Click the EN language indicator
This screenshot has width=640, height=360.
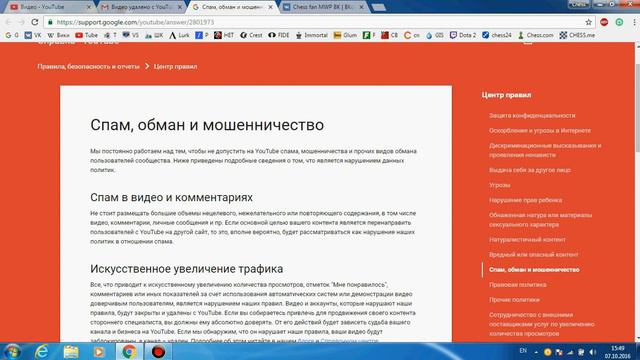(x=523, y=351)
